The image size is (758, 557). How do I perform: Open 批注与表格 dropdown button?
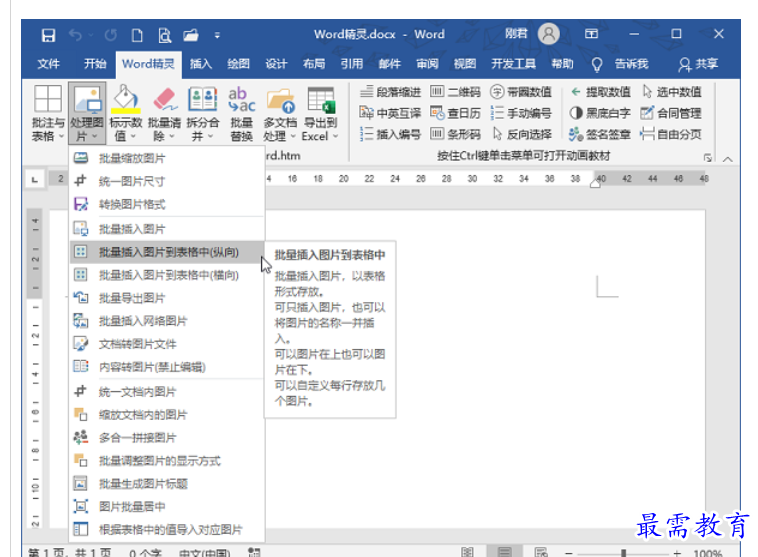(48, 114)
